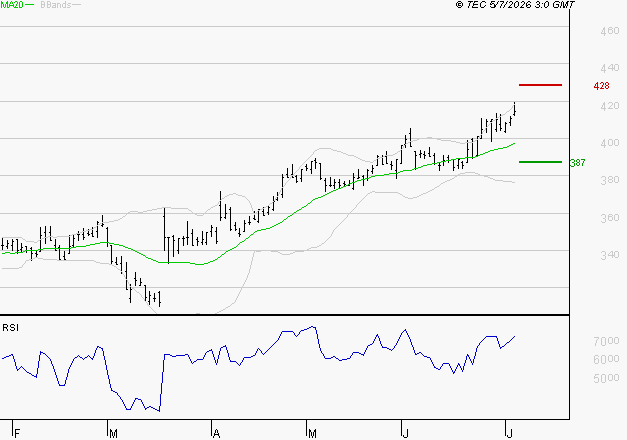Click the green 387 support line
The image size is (627, 440).
540,162
